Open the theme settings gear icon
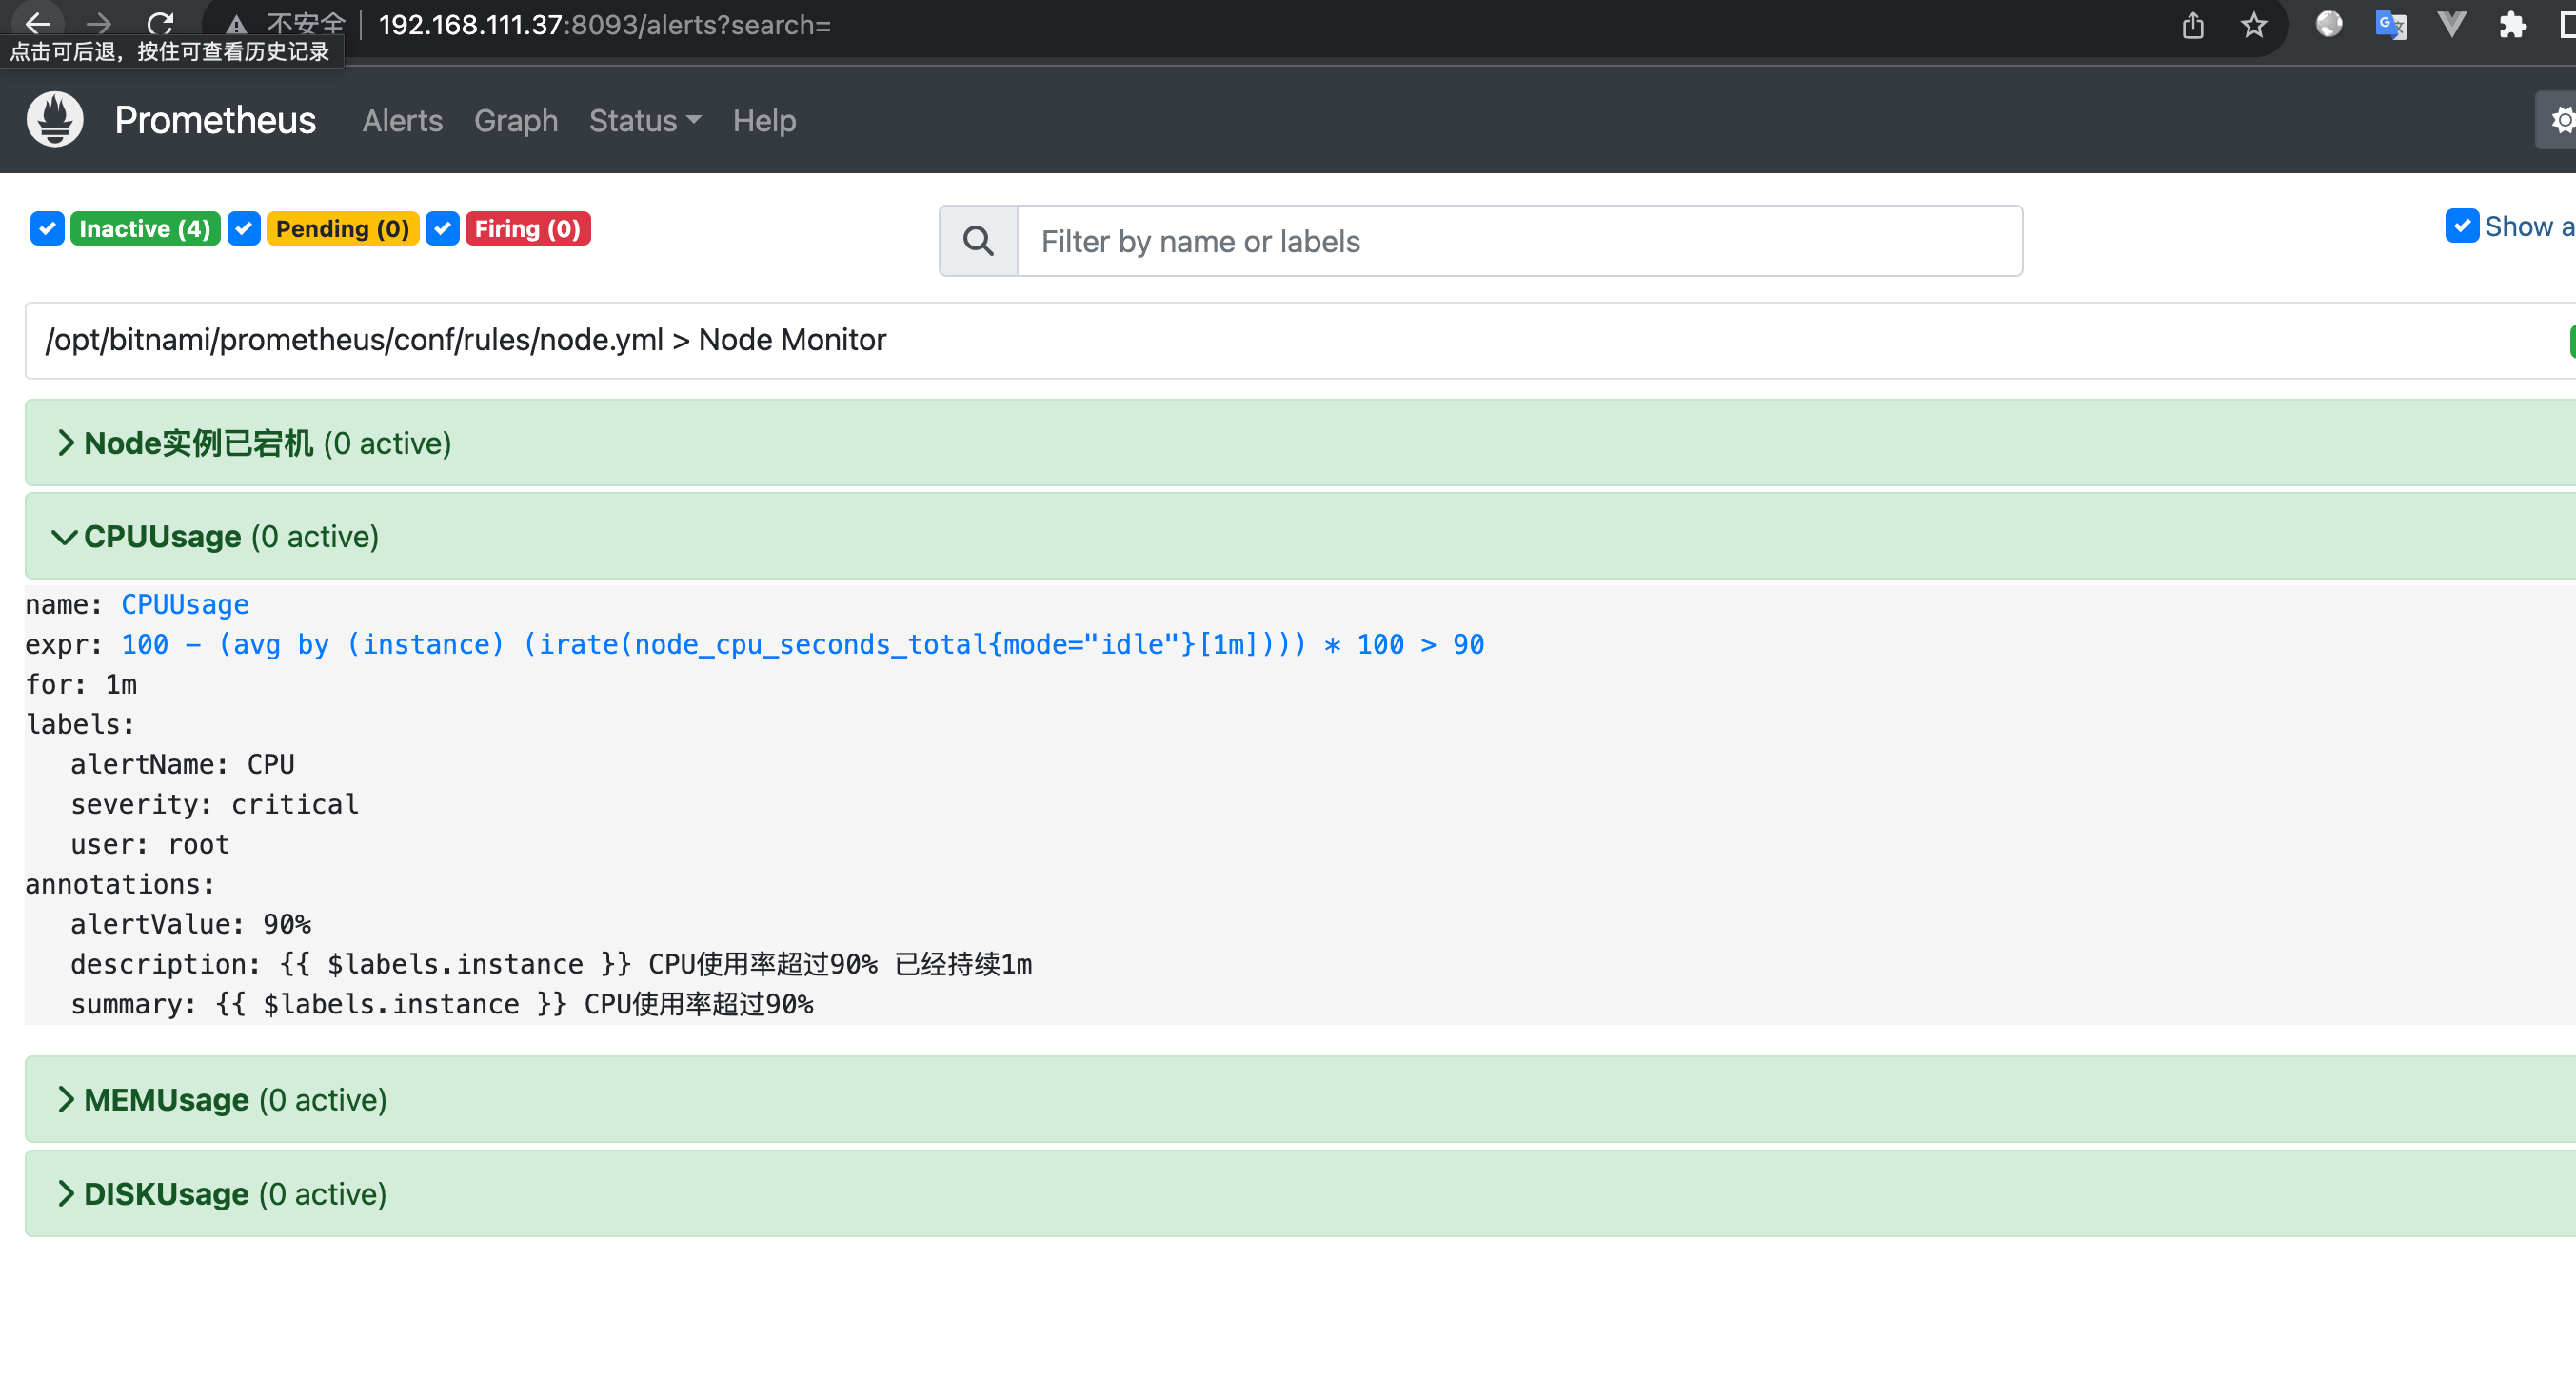The image size is (2576, 1397). pos(2561,120)
